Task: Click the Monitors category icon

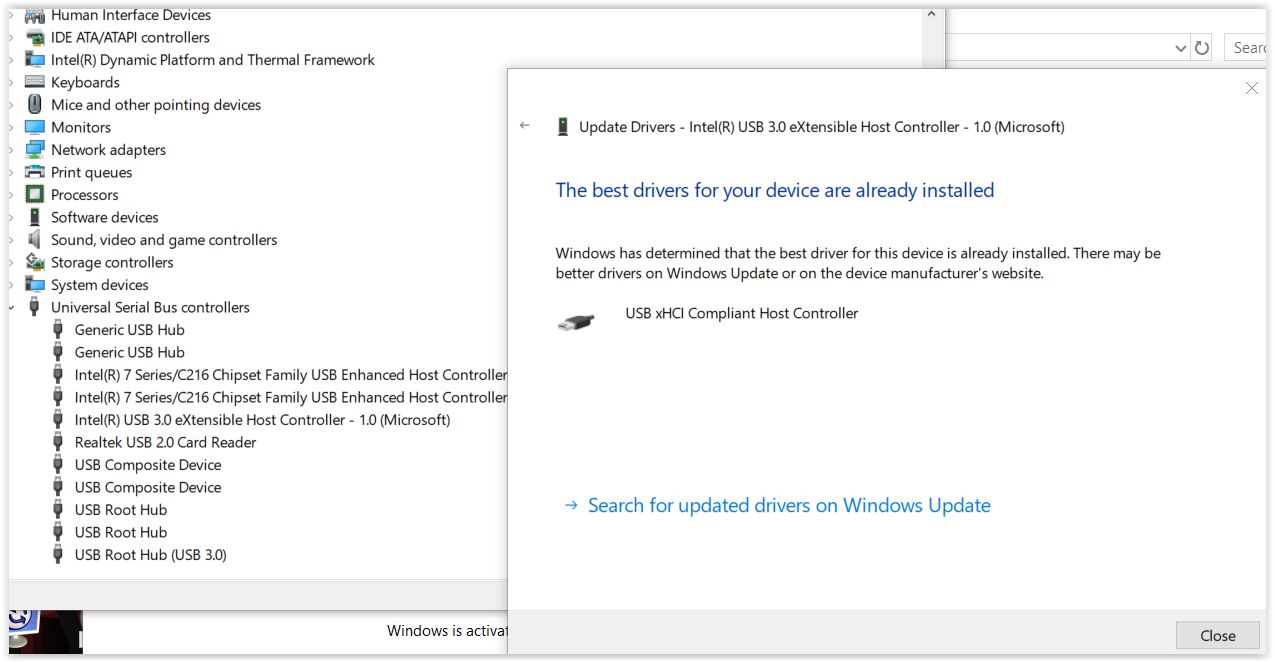Action: tap(35, 127)
